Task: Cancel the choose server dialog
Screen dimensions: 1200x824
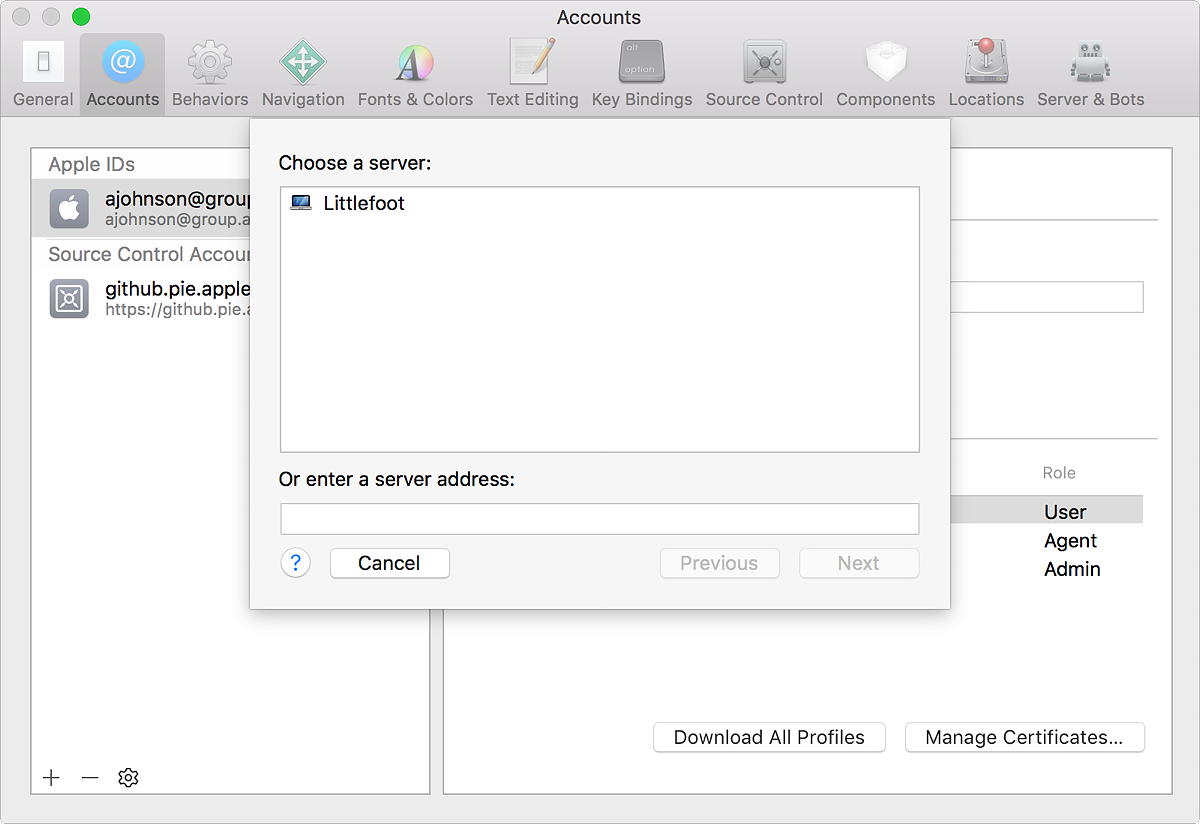Action: tap(389, 563)
